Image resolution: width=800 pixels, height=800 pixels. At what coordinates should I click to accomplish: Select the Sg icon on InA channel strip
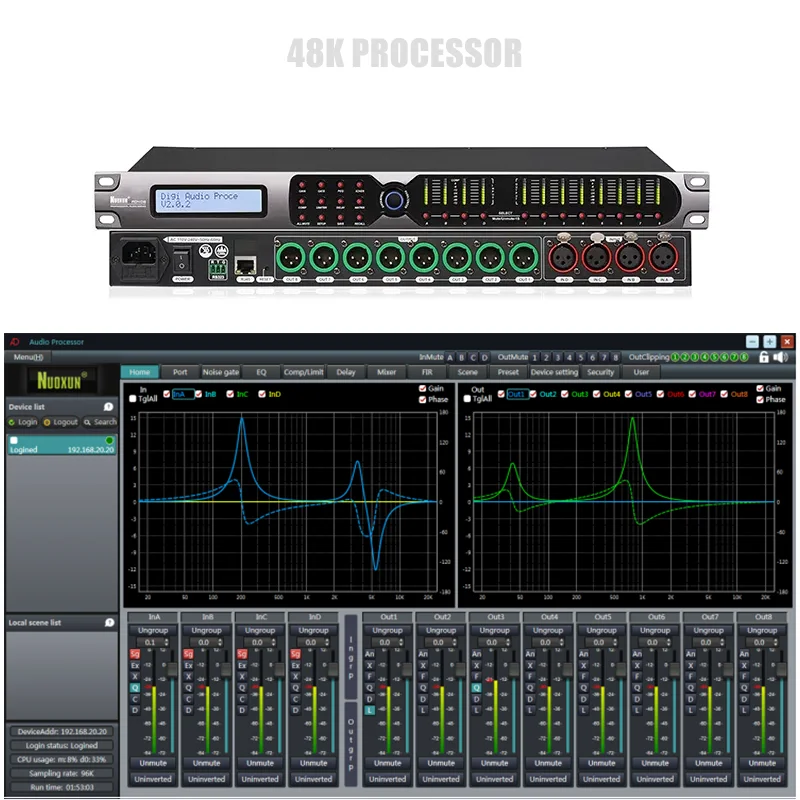click(134, 654)
